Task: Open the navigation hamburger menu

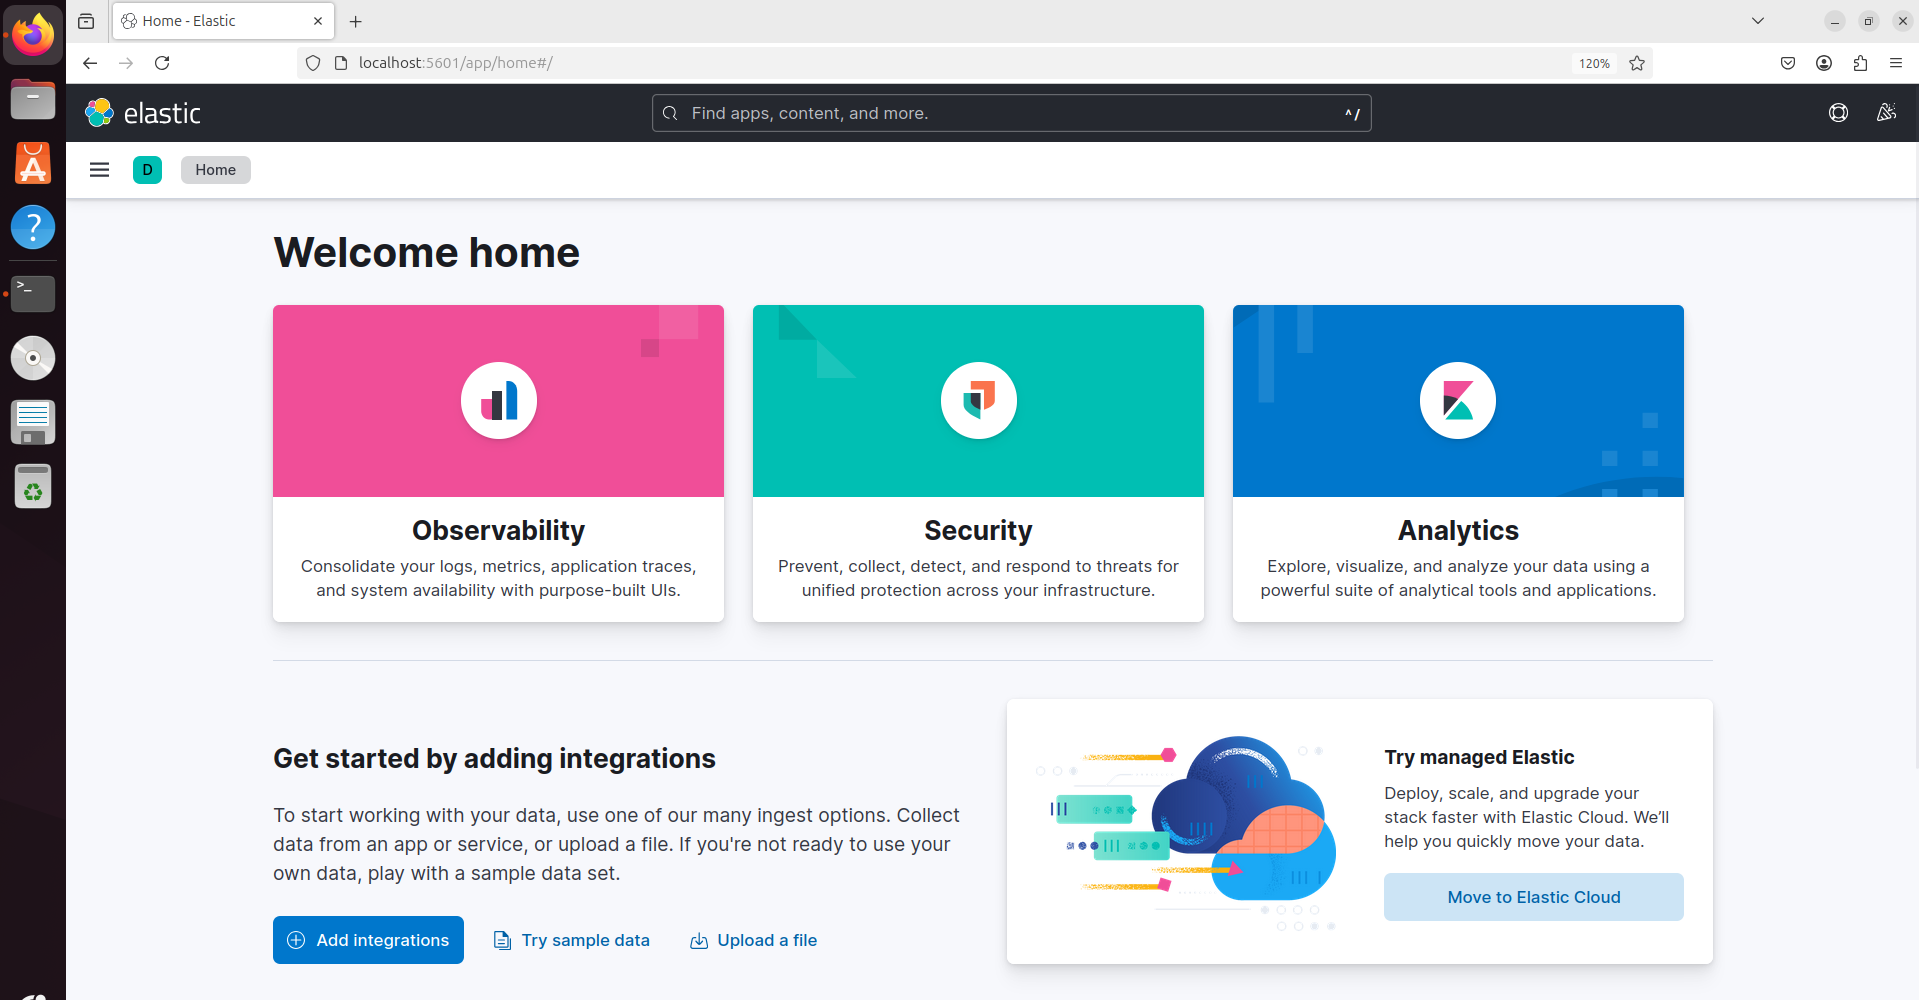Action: click(x=99, y=170)
